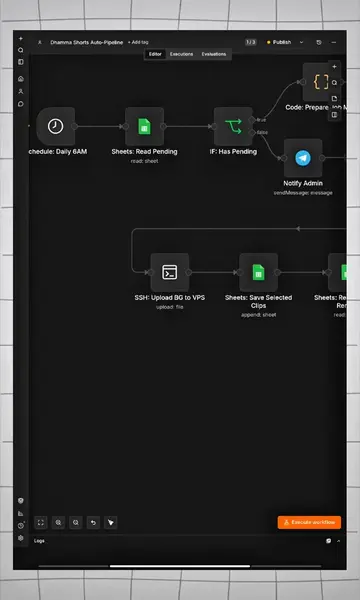Zoom out on the workflow canvas

pos(76,522)
